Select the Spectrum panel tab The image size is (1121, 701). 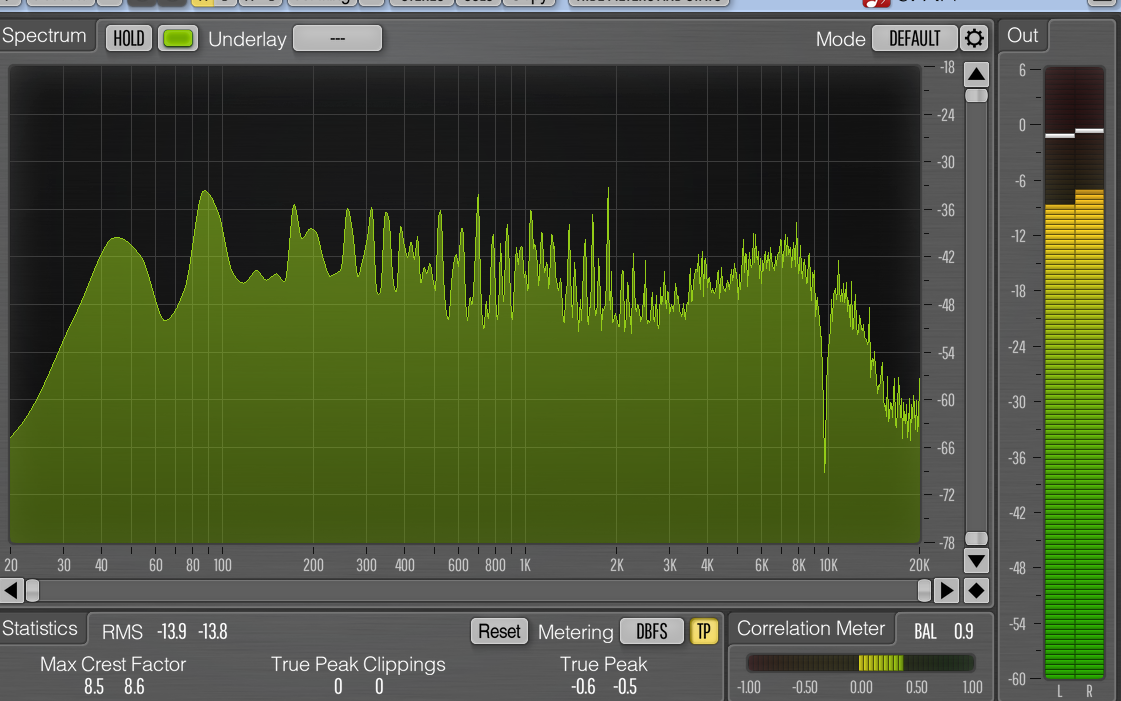coord(44,36)
